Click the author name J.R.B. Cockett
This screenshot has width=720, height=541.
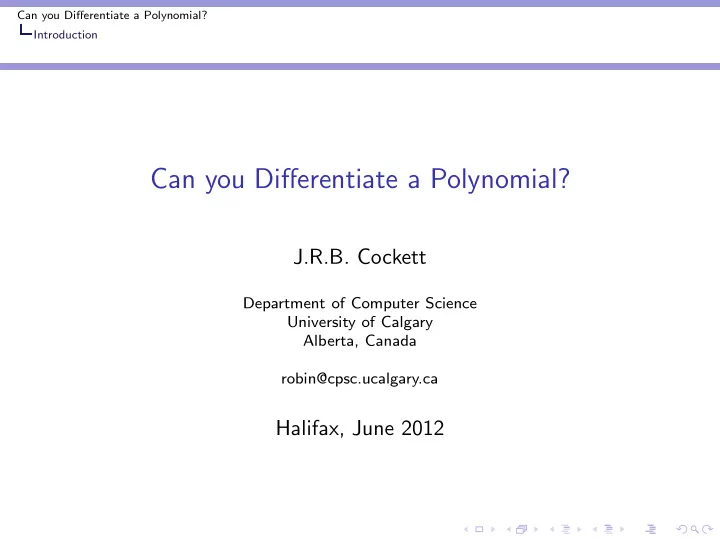point(360,257)
